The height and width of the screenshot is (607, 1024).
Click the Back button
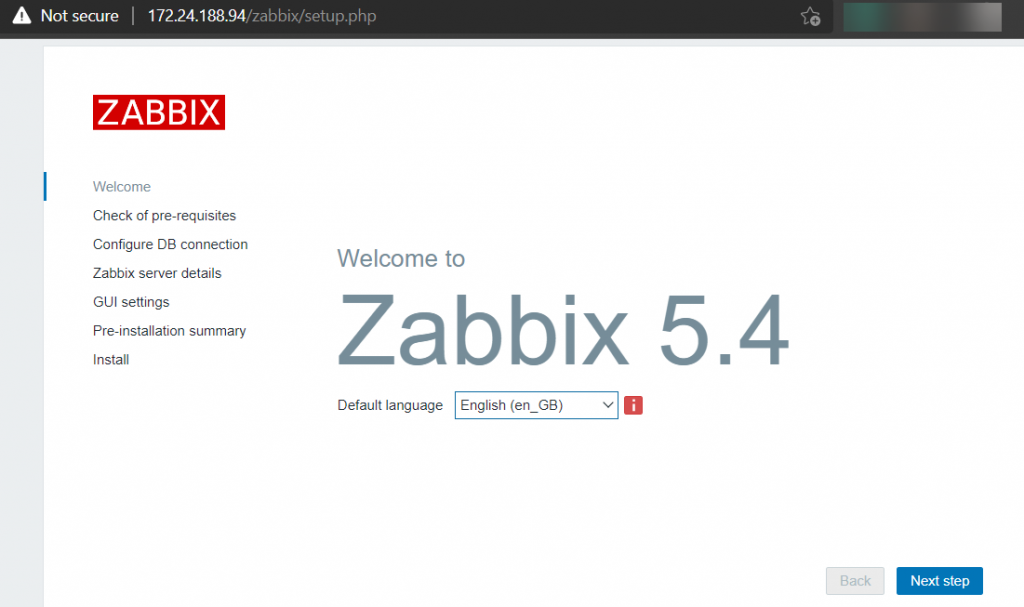coord(855,580)
